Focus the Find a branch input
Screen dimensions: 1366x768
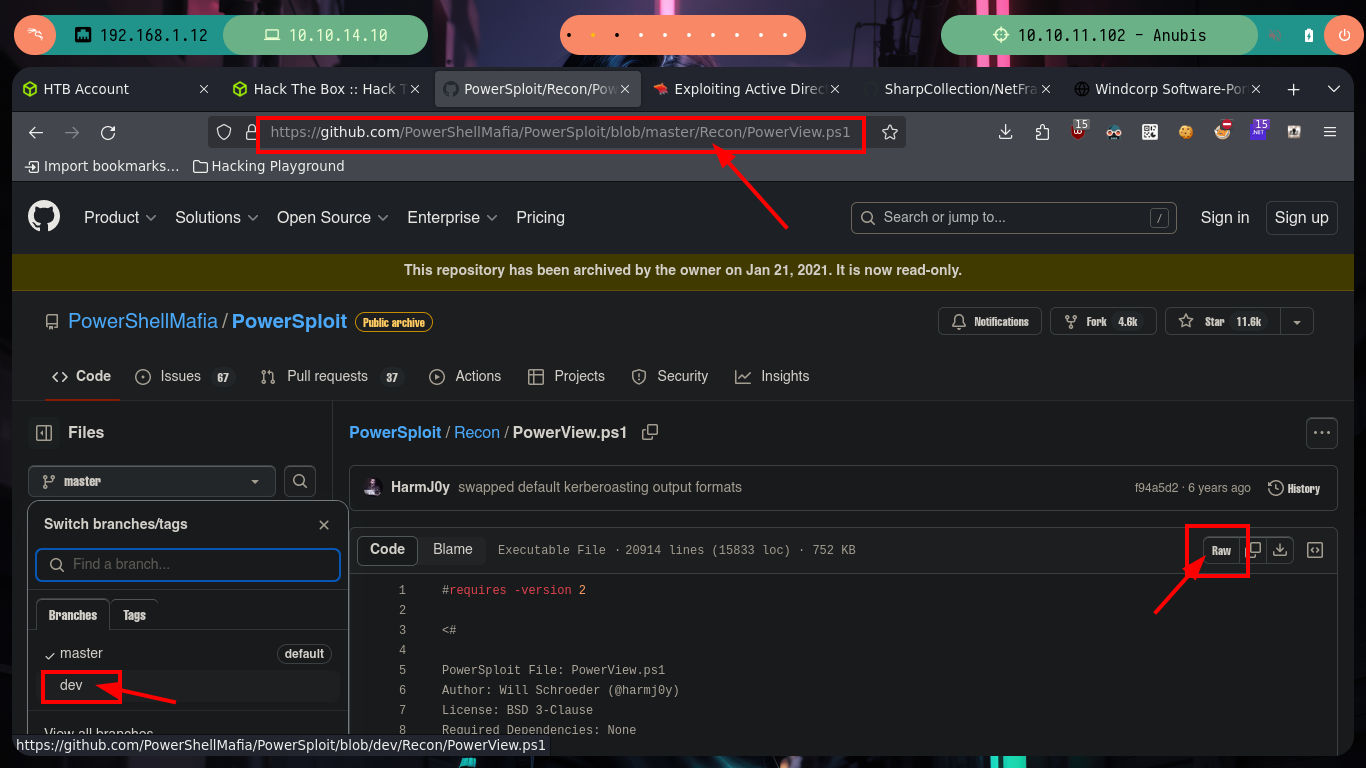[188, 564]
